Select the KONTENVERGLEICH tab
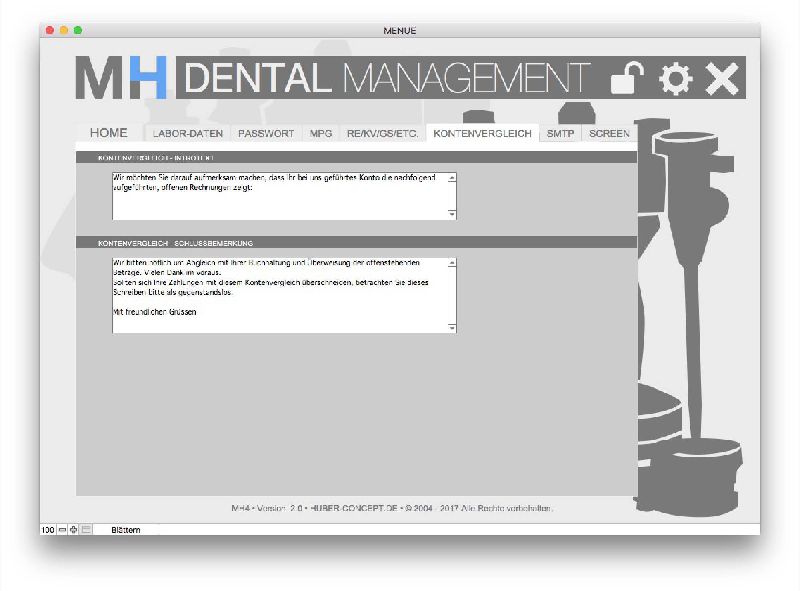800x591 pixels. 482,133
